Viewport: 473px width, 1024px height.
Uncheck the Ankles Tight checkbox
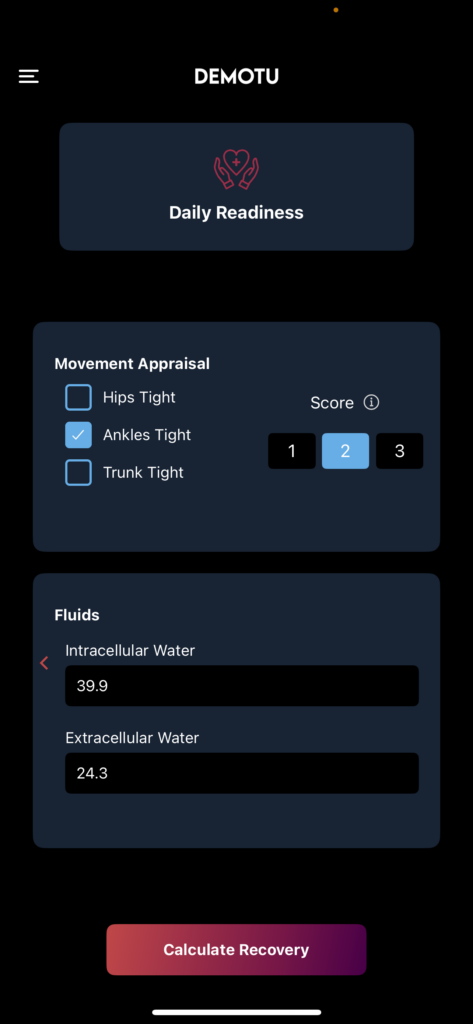tap(78, 435)
